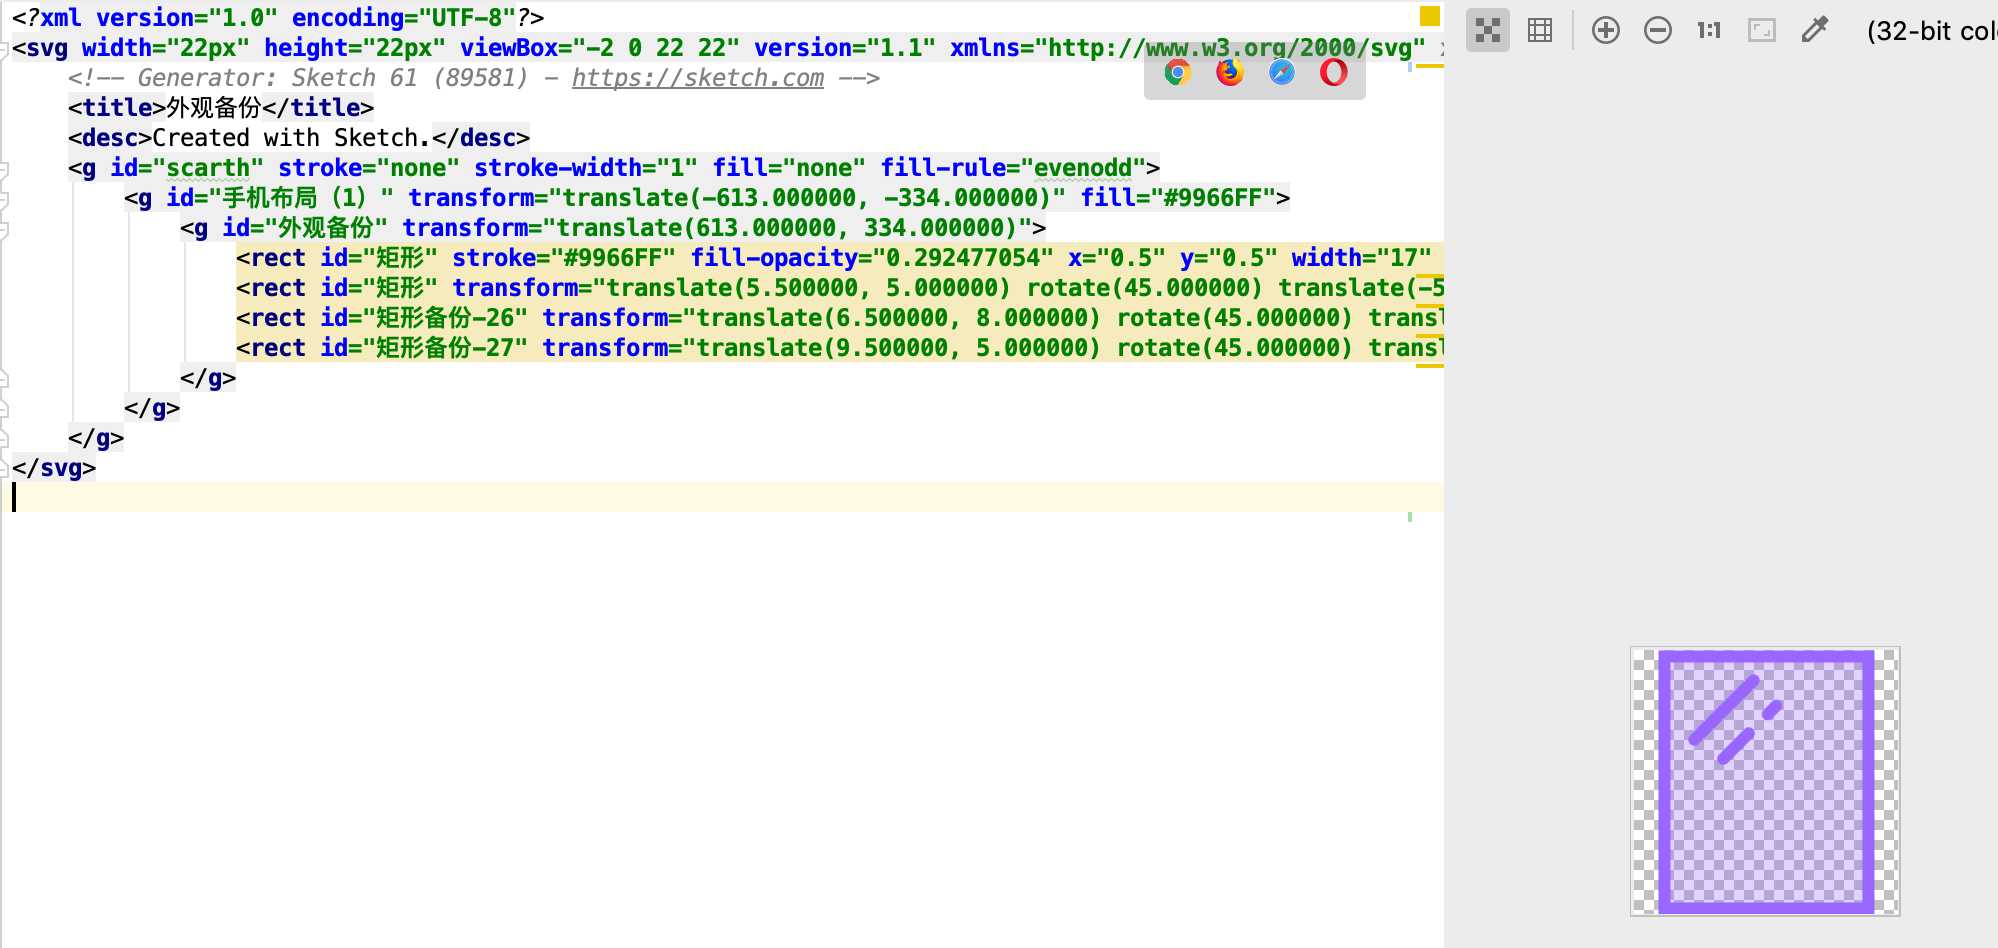The width and height of the screenshot is (1998, 948).
Task: Select the SVG preview thumbnail
Action: pyautogui.click(x=1765, y=781)
